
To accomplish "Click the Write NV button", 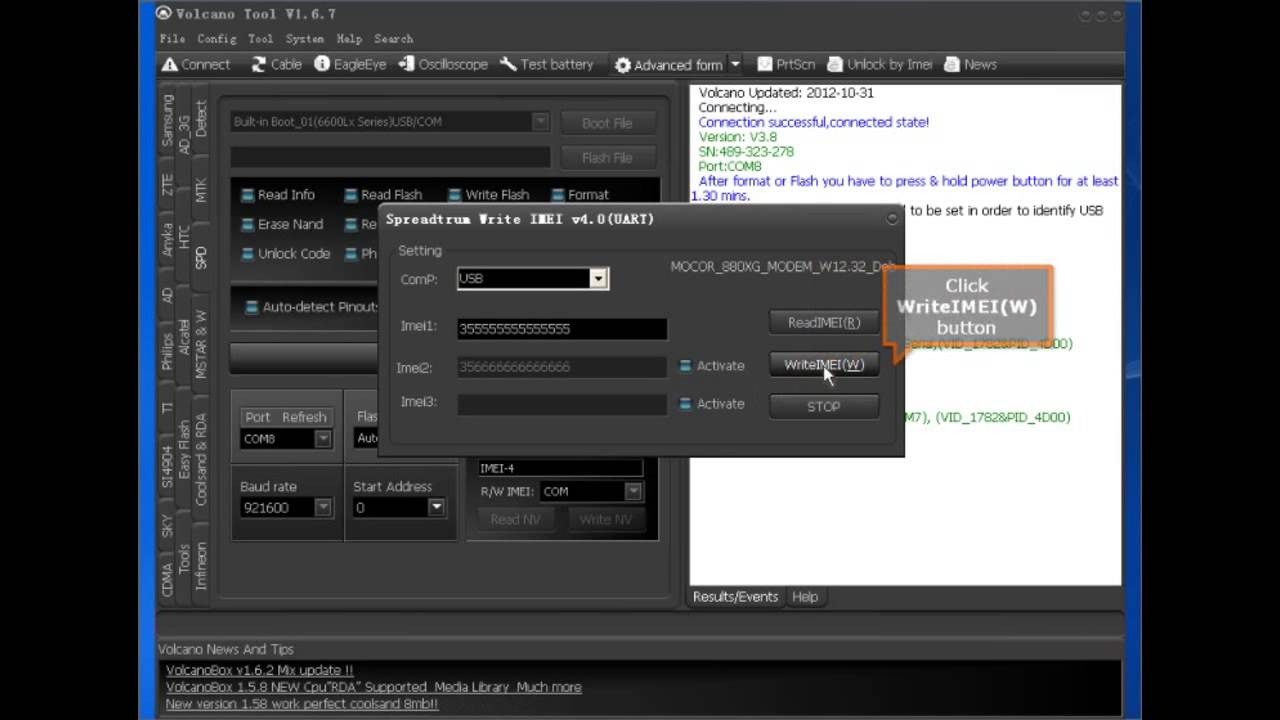I will [605, 520].
